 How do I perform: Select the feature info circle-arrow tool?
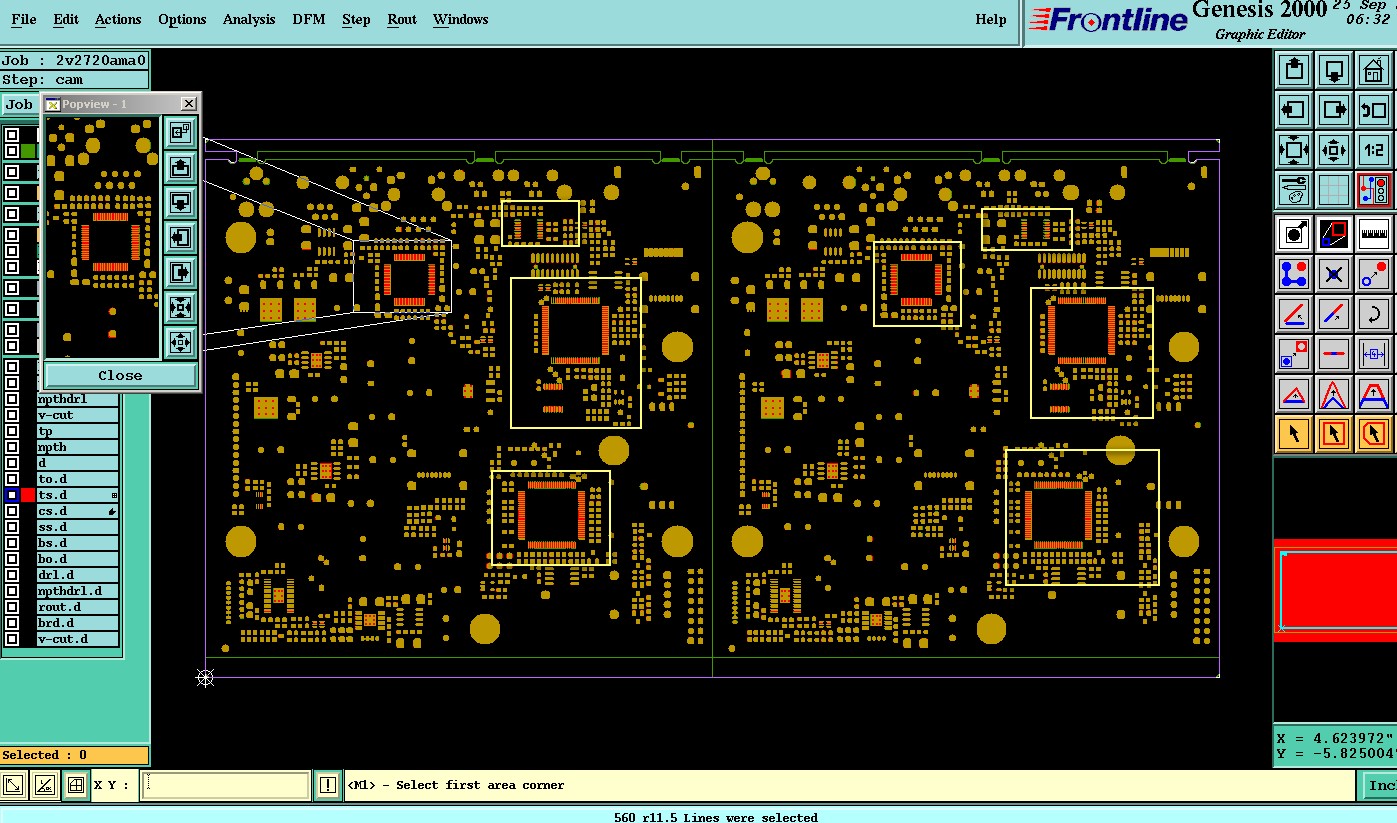click(1294, 234)
